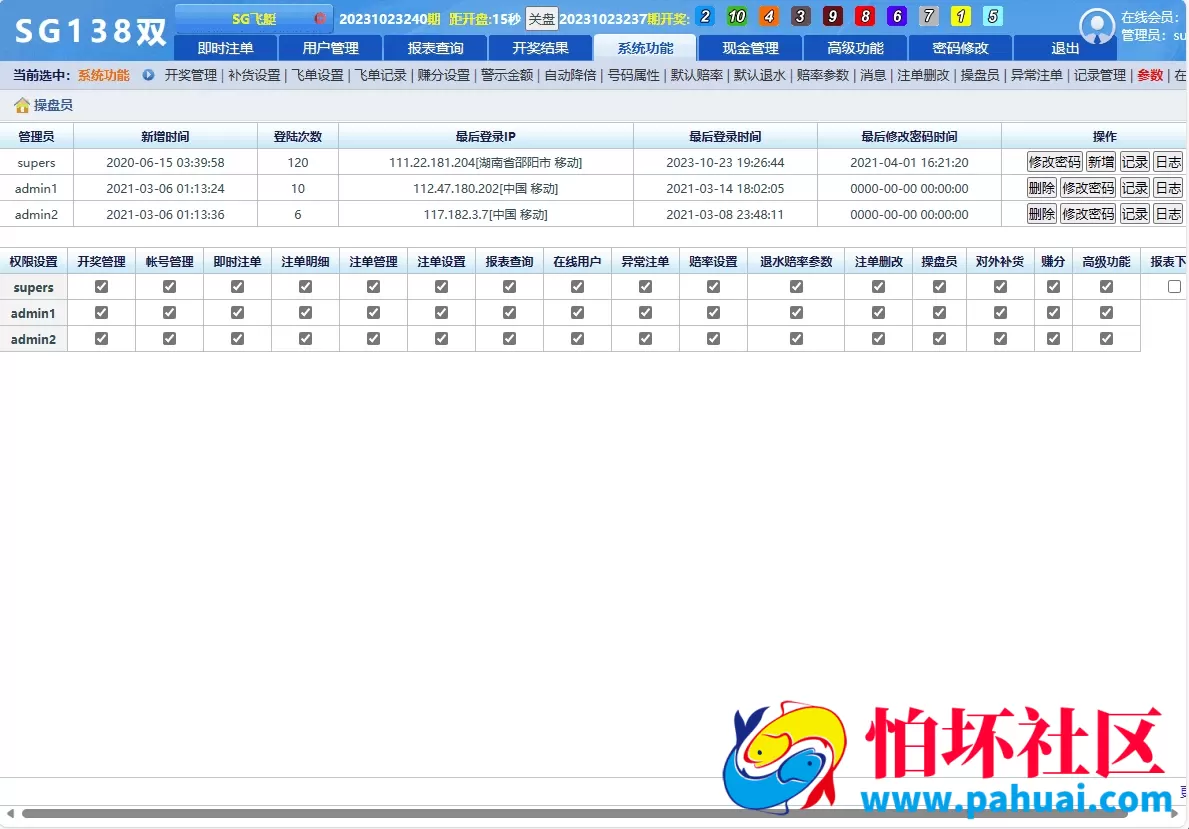This screenshot has height=829, width=1189.
Task: Open 警示金额 submenu link
Action: click(x=507, y=75)
